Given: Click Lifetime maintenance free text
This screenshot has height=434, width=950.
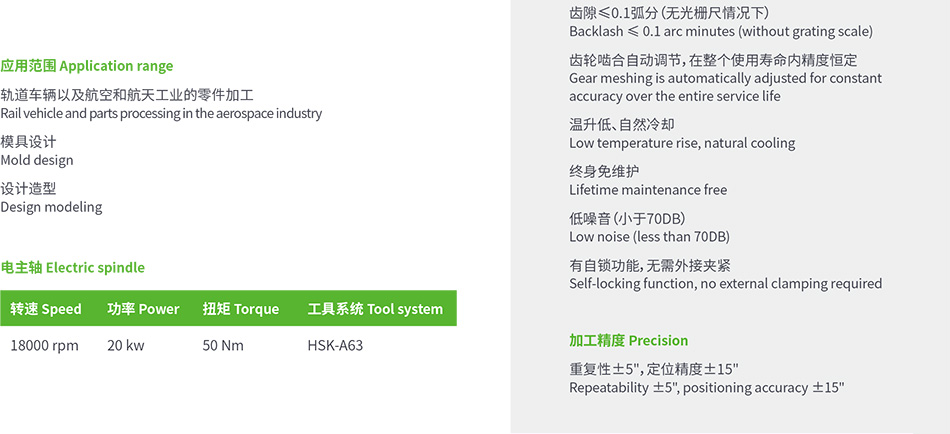Looking at the screenshot, I should [x=648, y=190].
